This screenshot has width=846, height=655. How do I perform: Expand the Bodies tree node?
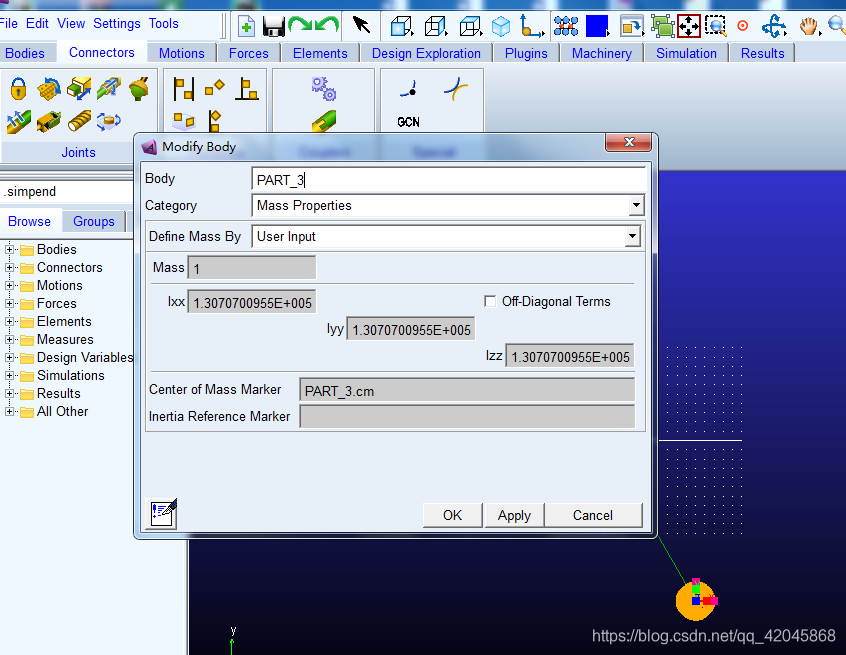click(x=11, y=250)
